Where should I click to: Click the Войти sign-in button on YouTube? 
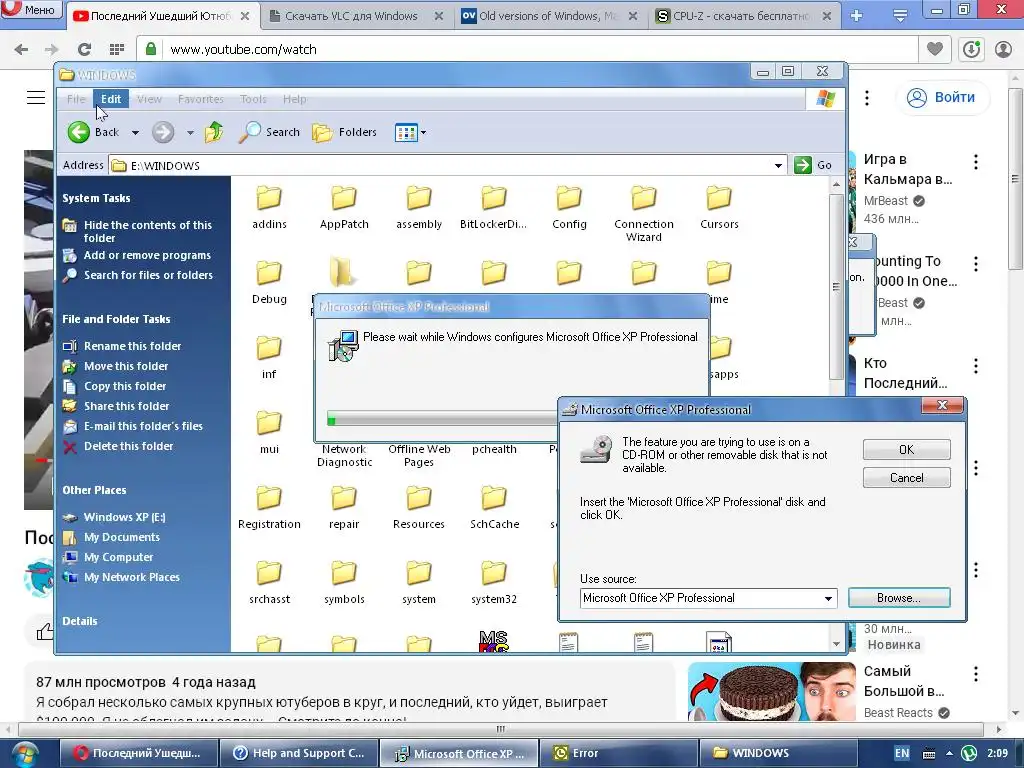click(941, 97)
